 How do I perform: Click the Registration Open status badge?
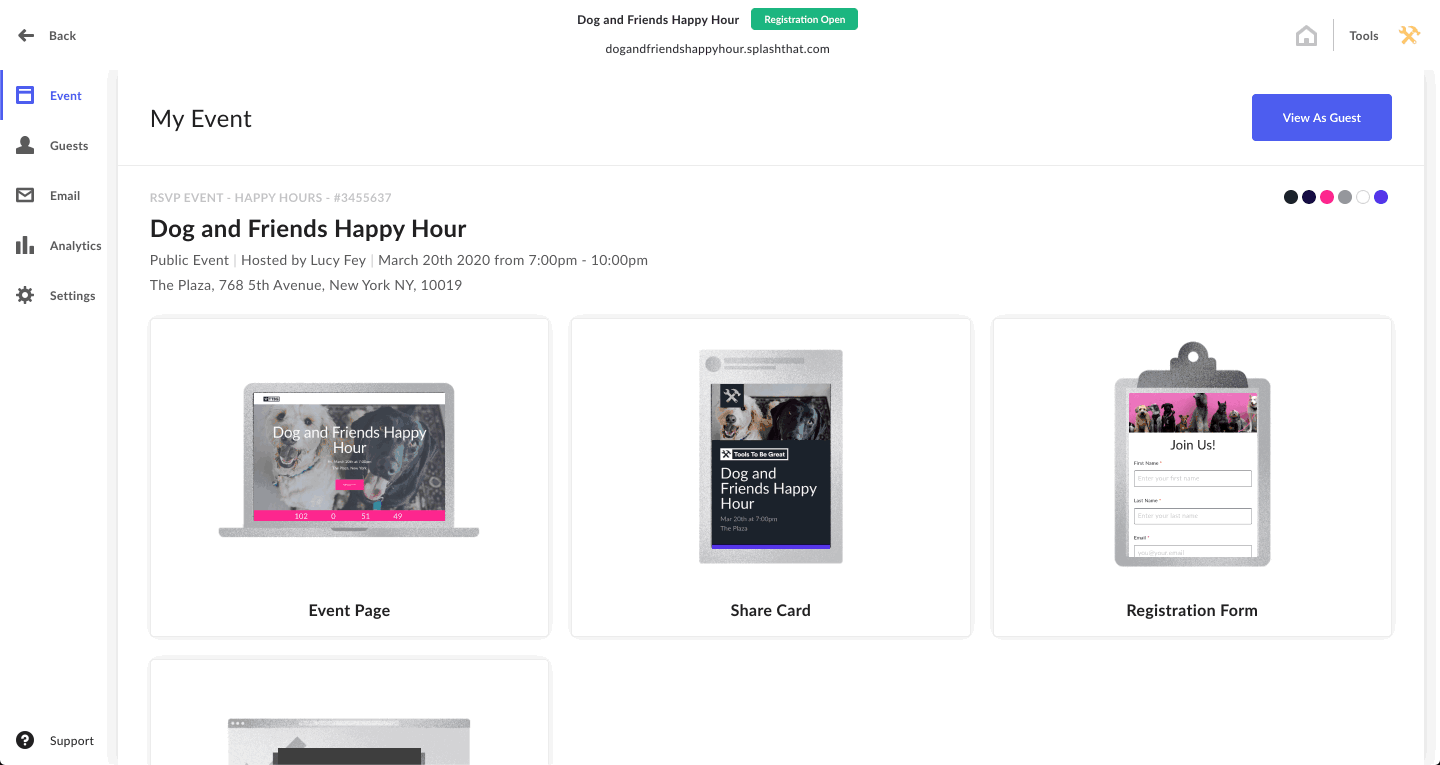point(804,19)
